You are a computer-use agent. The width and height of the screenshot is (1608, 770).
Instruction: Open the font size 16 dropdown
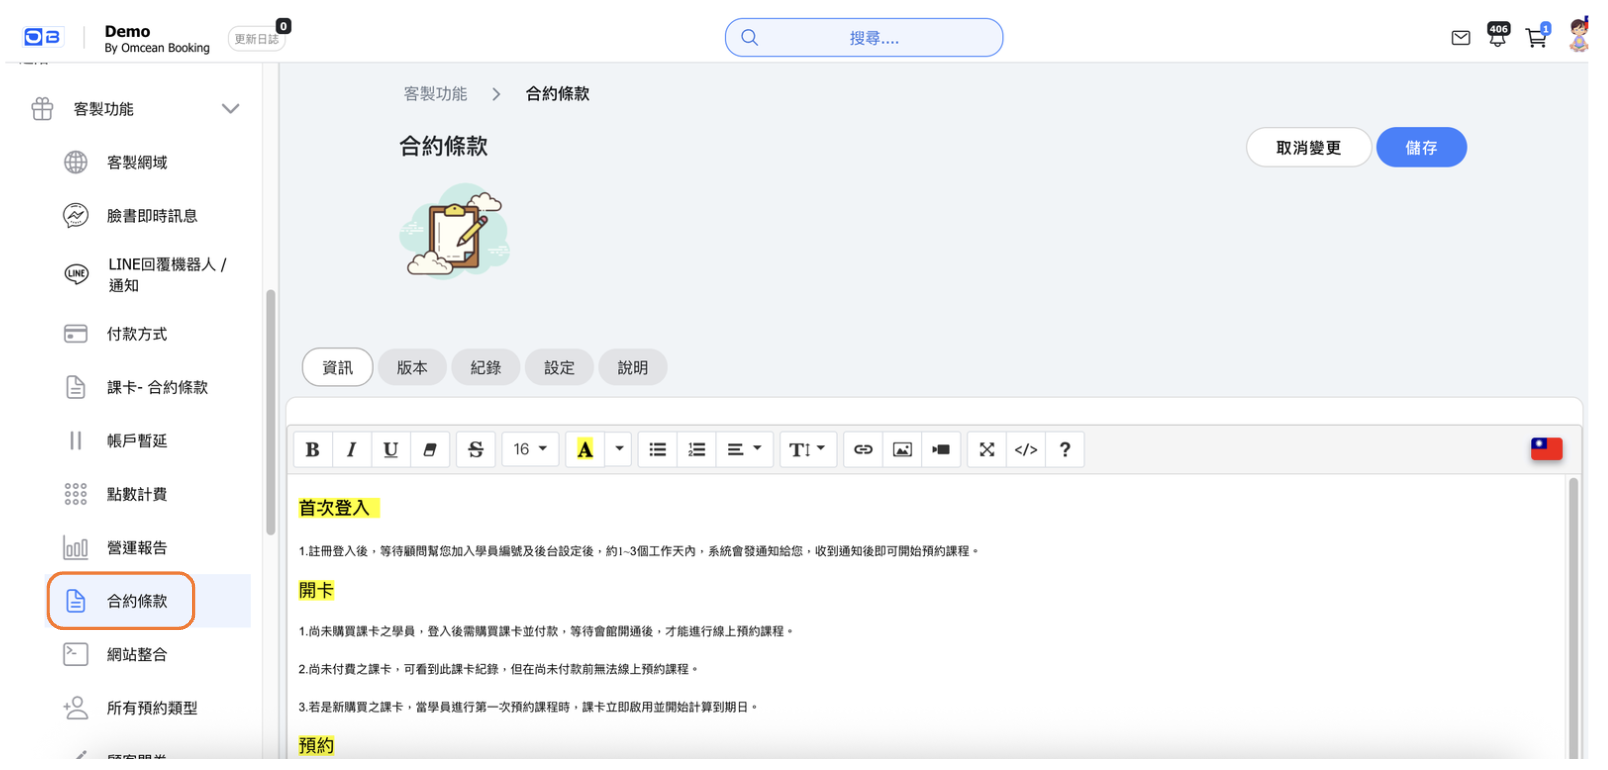(530, 450)
